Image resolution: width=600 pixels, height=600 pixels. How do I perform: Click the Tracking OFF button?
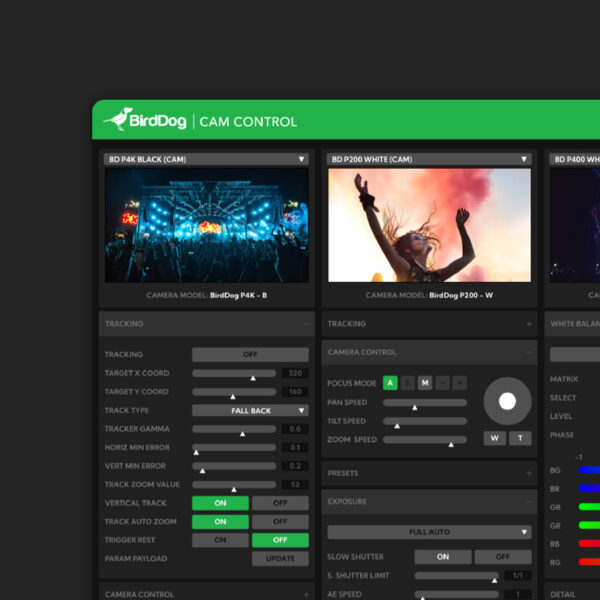coord(250,354)
